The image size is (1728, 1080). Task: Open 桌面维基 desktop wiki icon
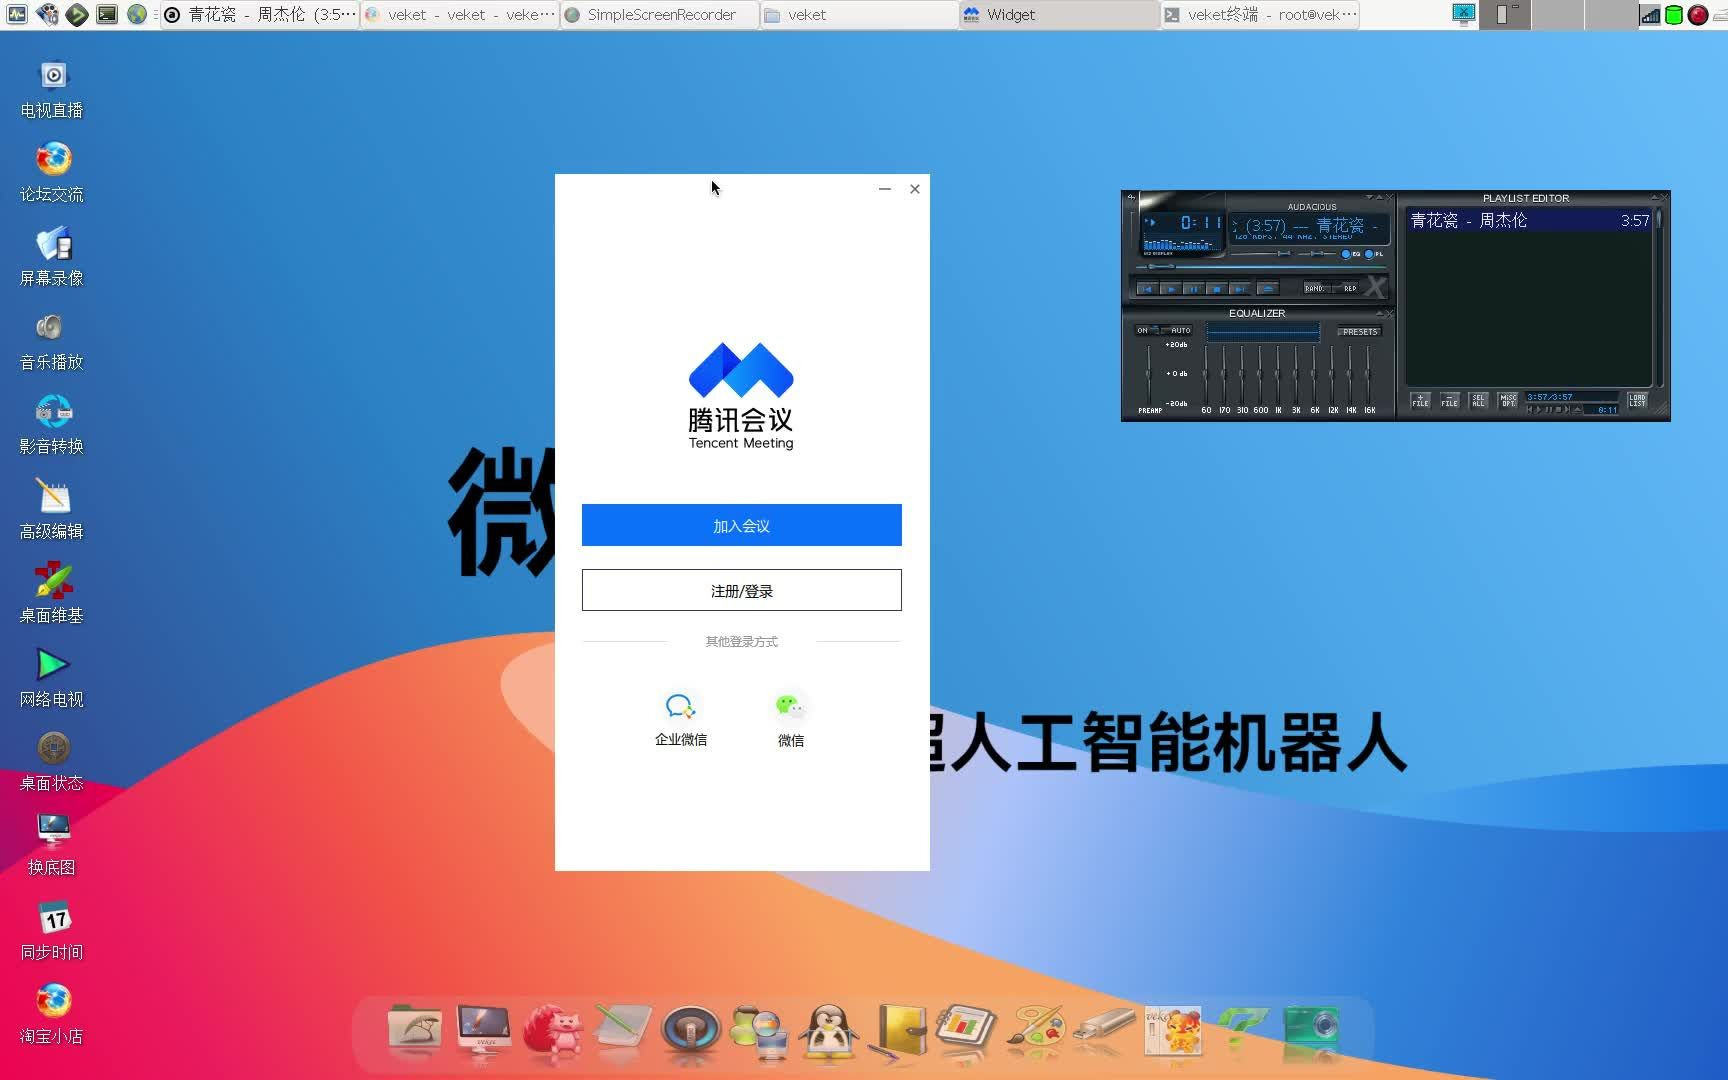pyautogui.click(x=52, y=594)
